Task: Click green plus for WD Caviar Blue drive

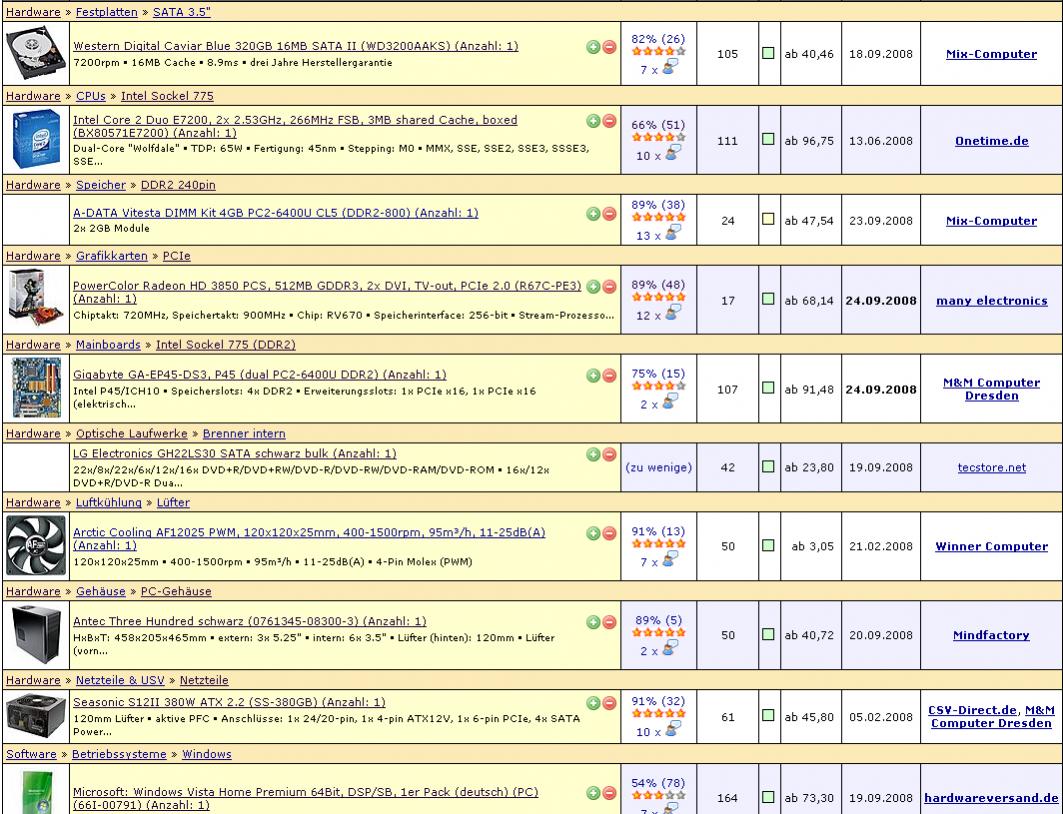Action: pyautogui.click(x=593, y=47)
